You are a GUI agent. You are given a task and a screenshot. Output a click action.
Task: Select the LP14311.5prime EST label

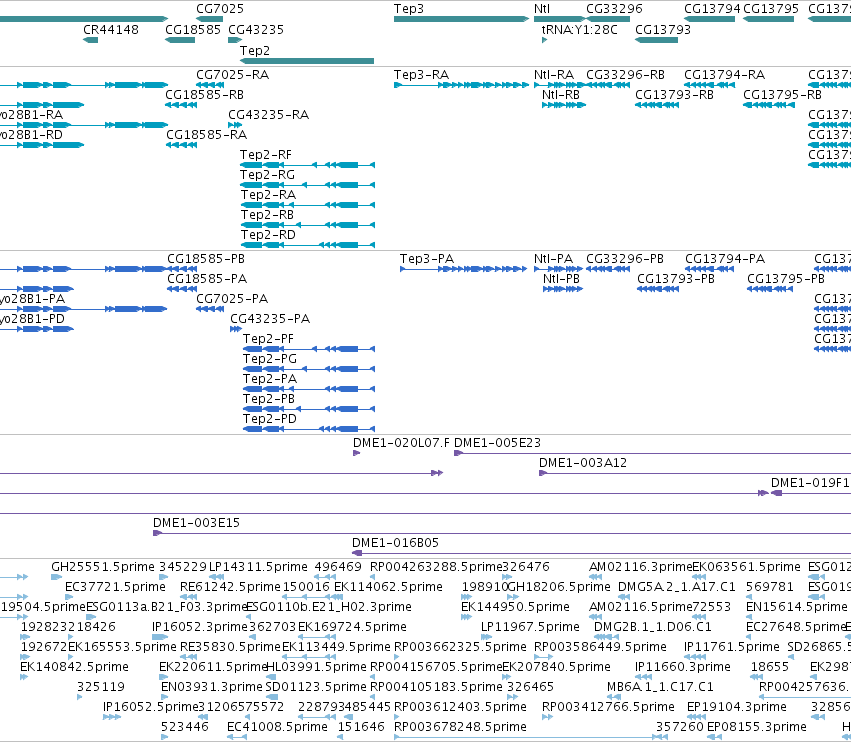[x=258, y=567]
